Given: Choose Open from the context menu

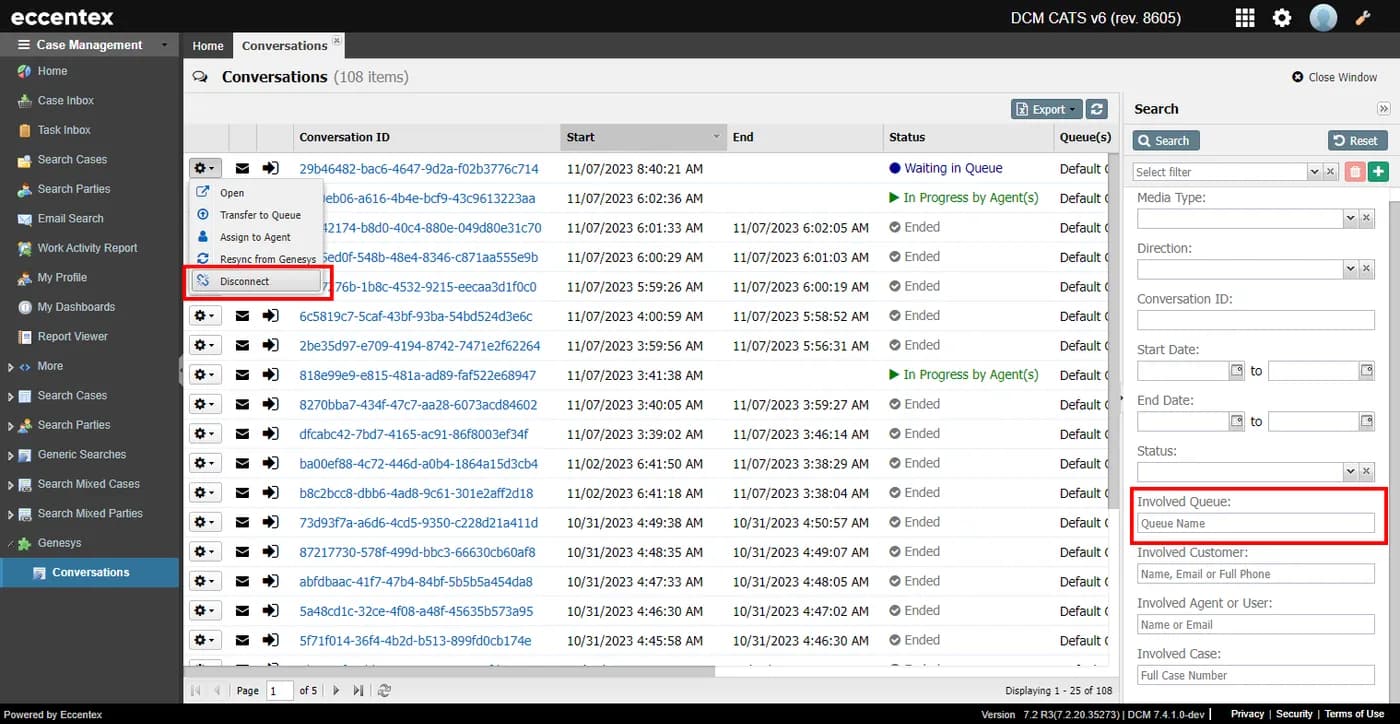Looking at the screenshot, I should pyautogui.click(x=232, y=193).
